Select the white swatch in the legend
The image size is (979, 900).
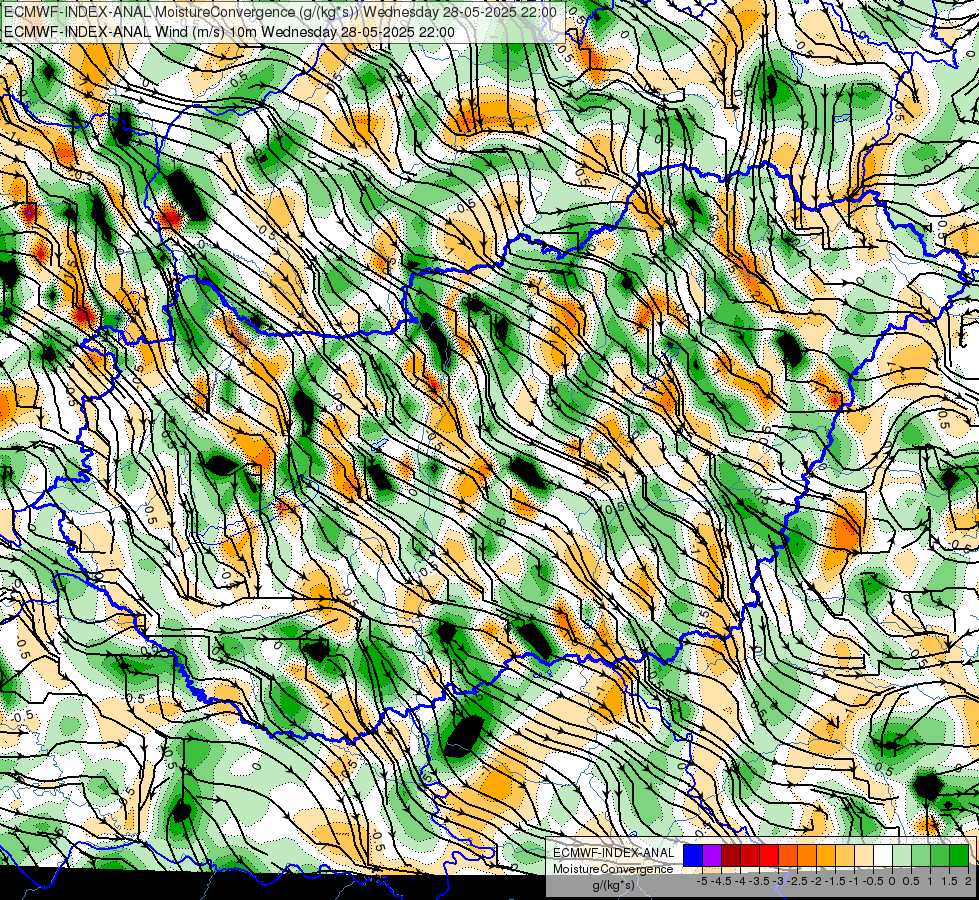coord(883,855)
